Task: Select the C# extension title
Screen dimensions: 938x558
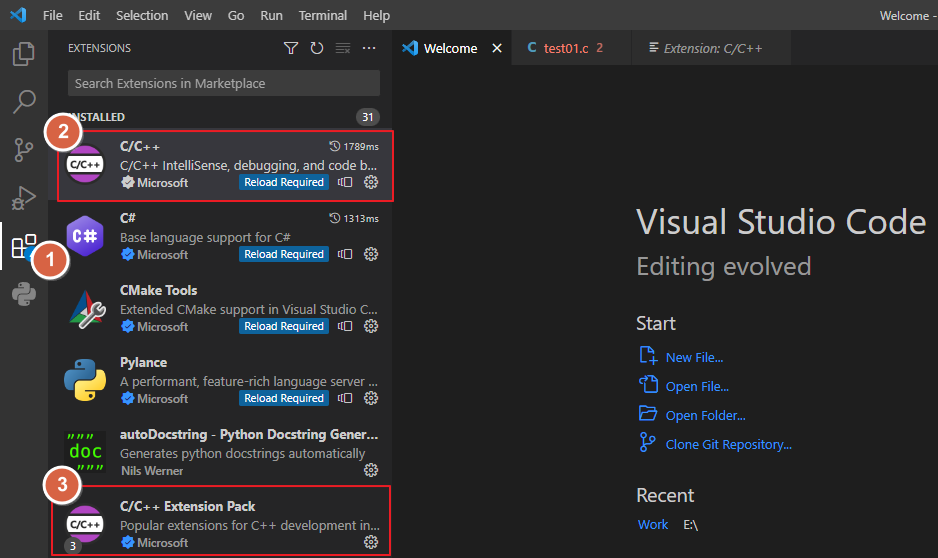Action: point(127,218)
